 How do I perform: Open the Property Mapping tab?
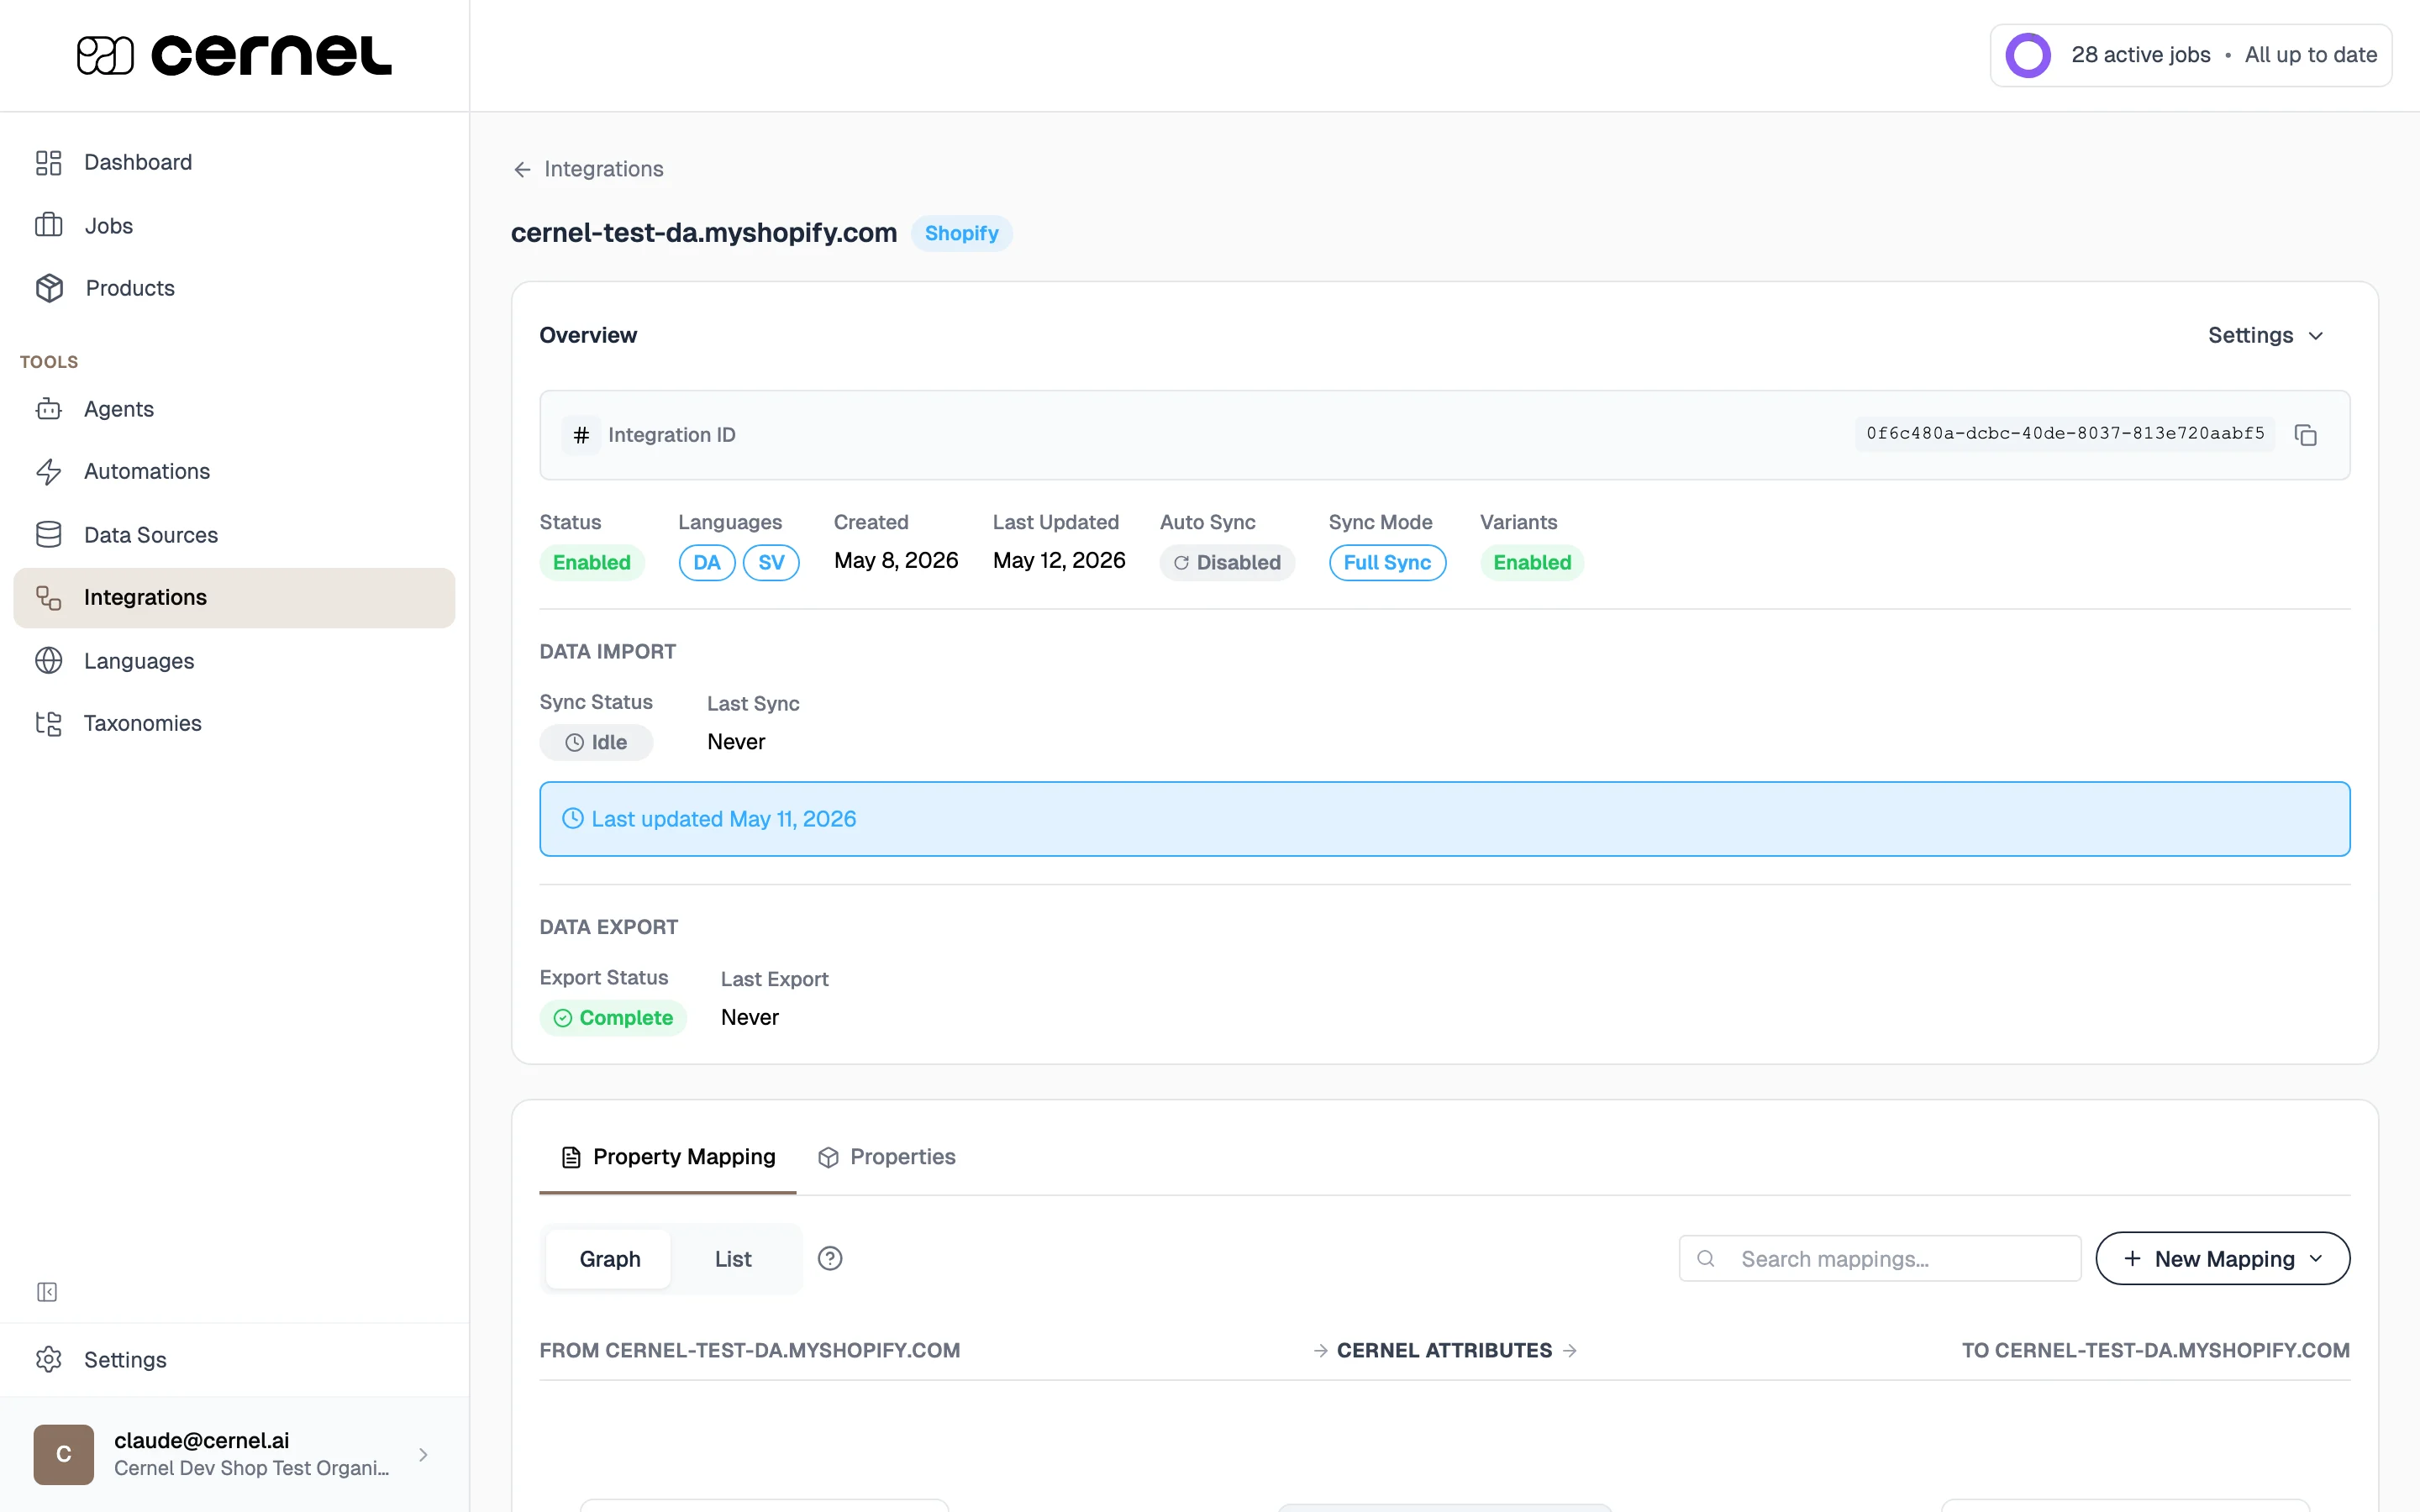click(x=668, y=1157)
